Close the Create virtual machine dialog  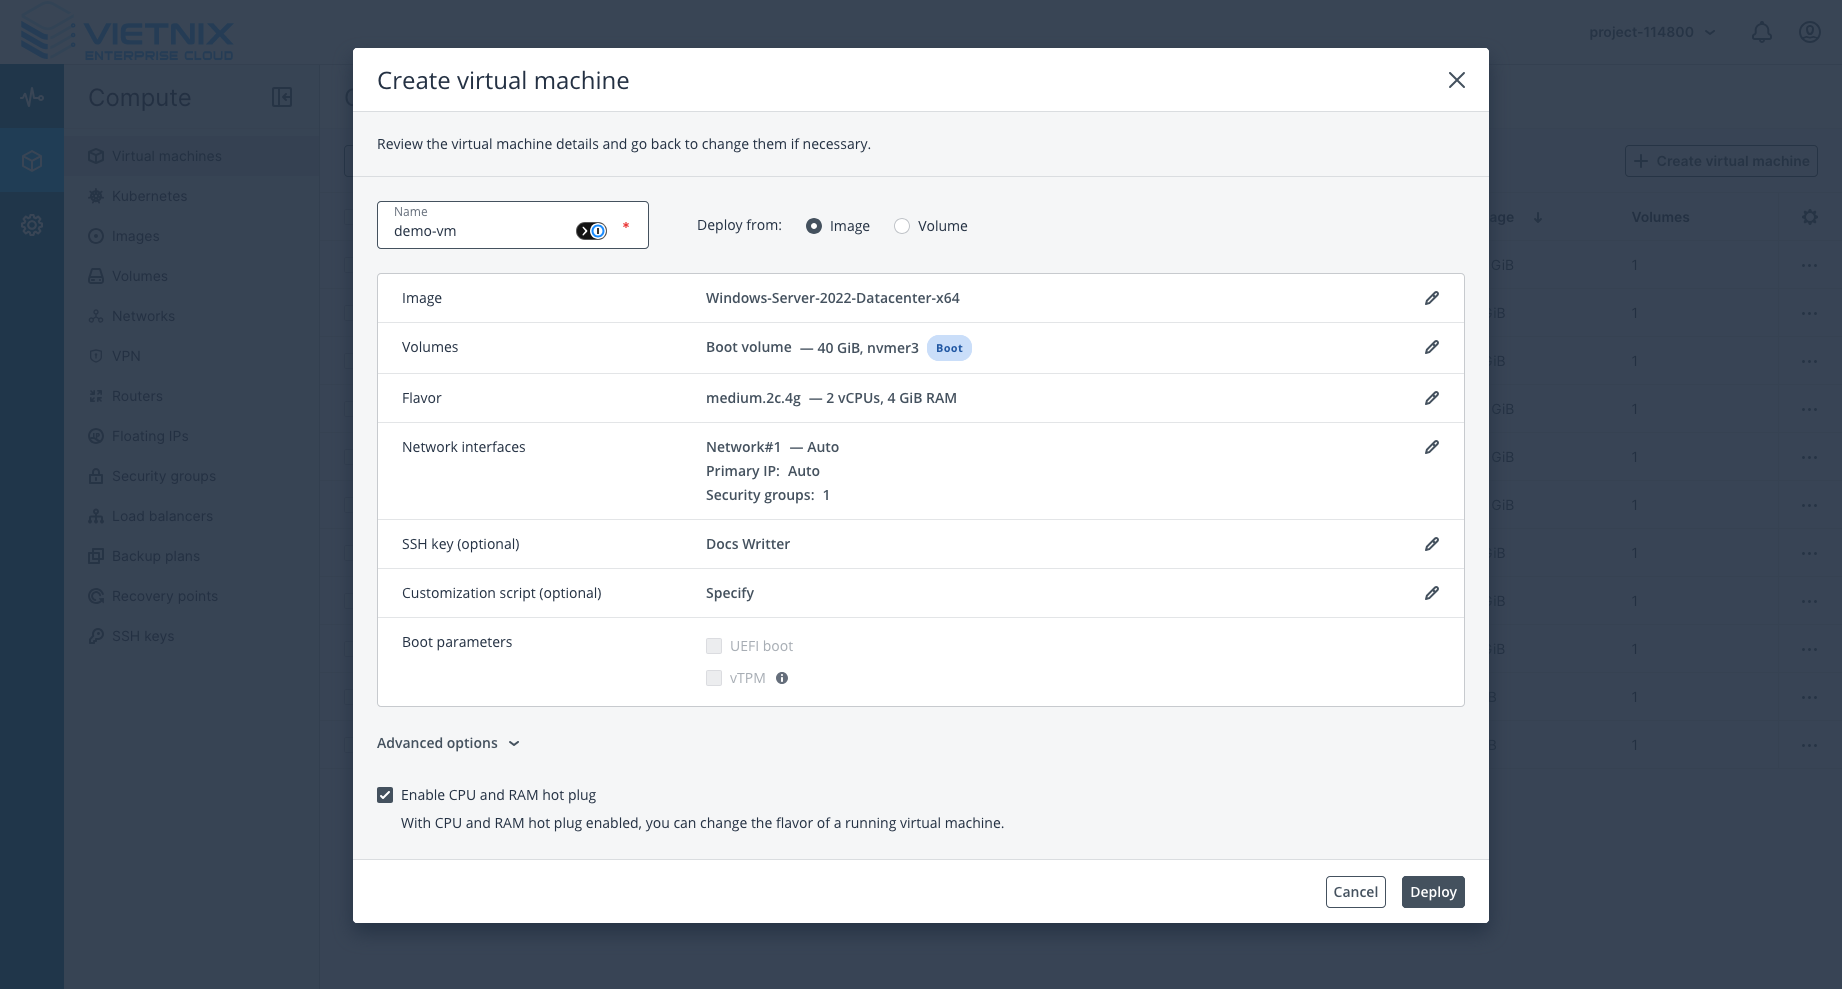point(1457,80)
